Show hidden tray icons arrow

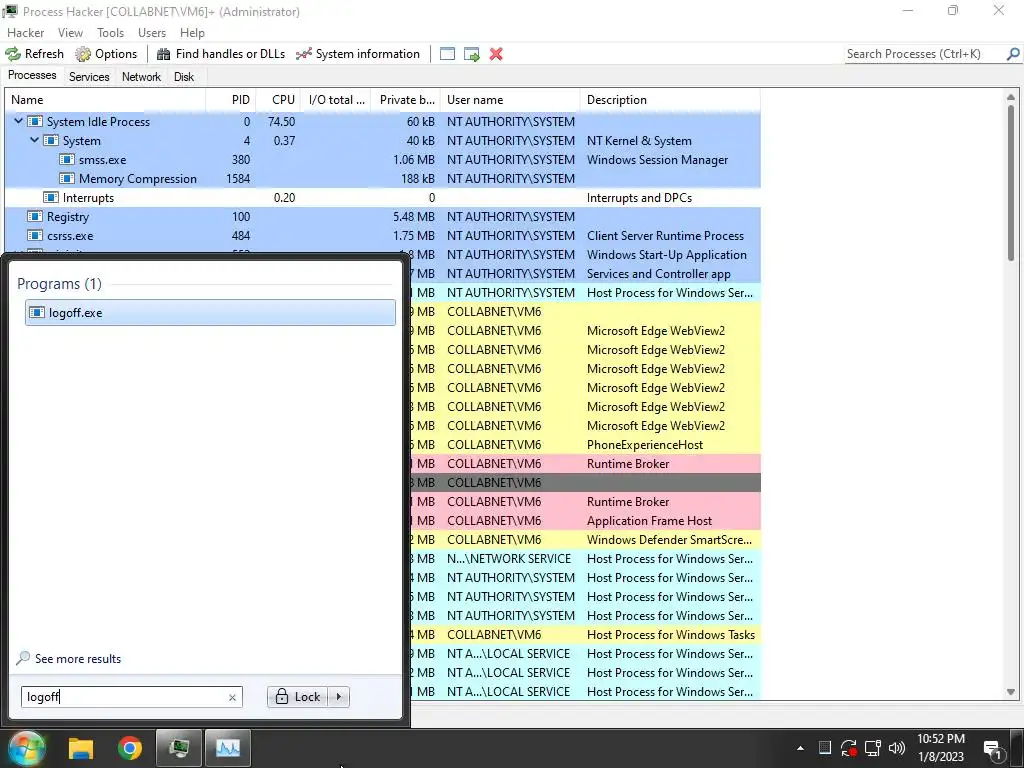(800, 748)
